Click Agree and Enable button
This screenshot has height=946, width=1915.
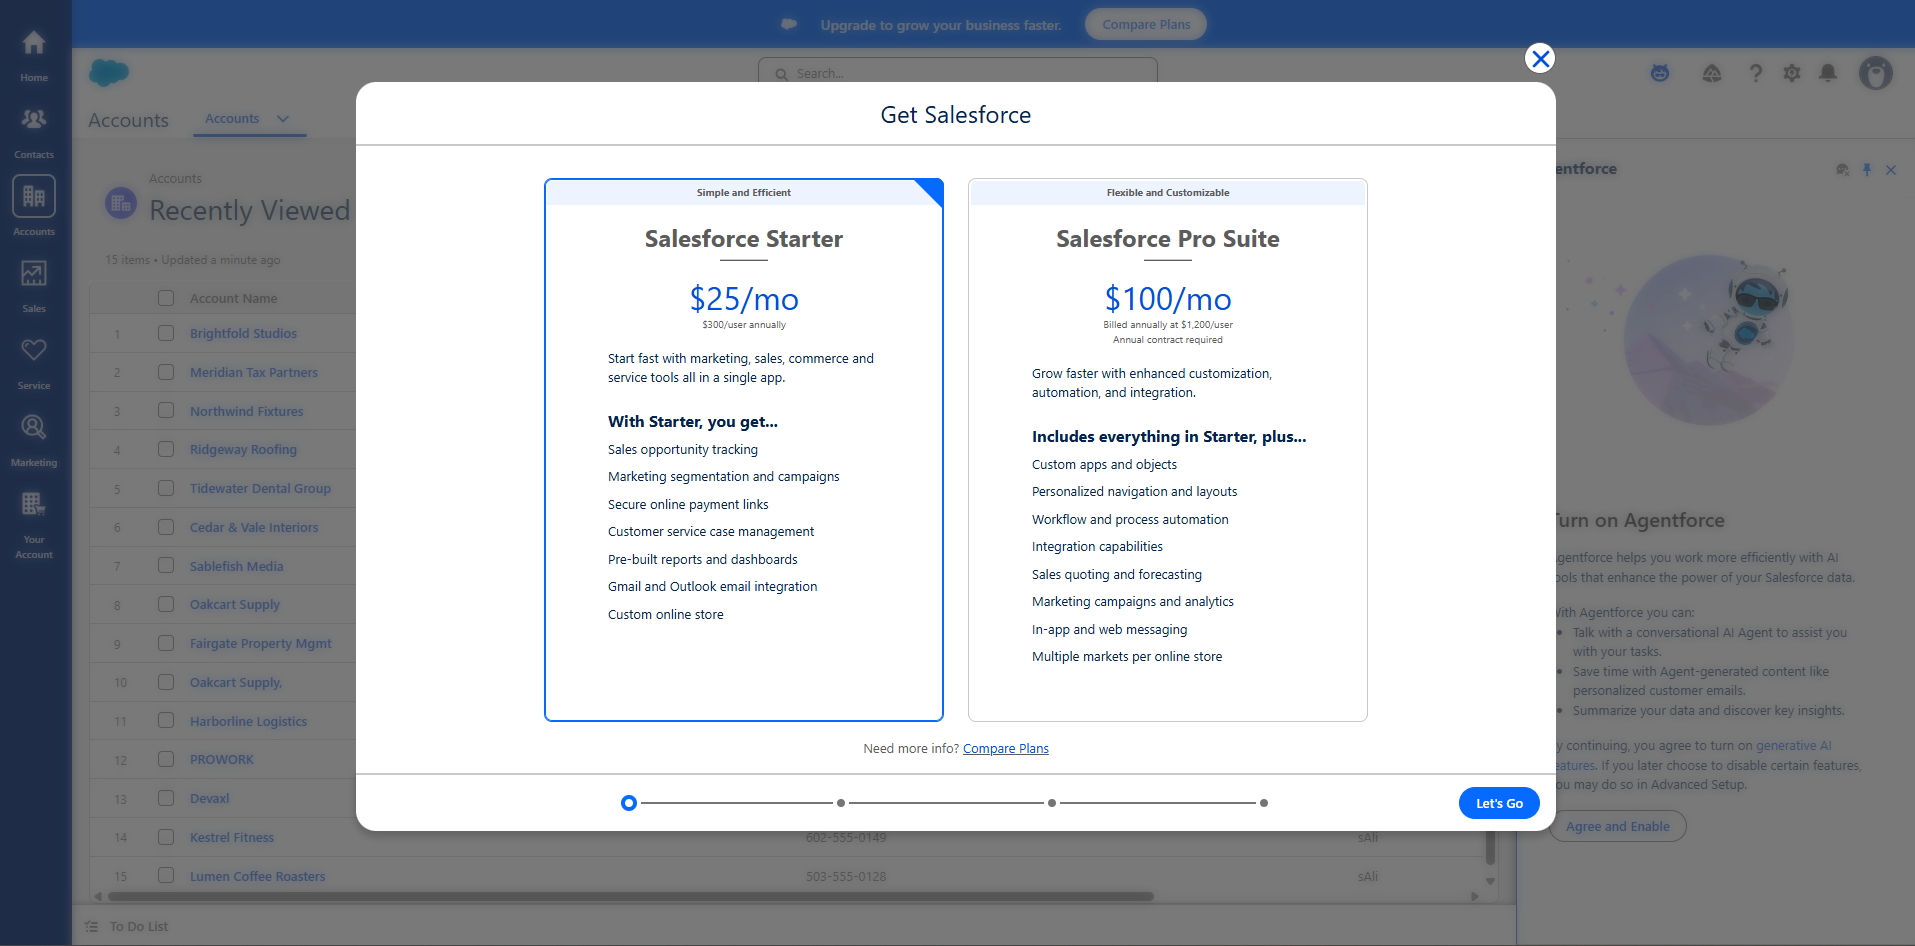pyautogui.click(x=1617, y=826)
